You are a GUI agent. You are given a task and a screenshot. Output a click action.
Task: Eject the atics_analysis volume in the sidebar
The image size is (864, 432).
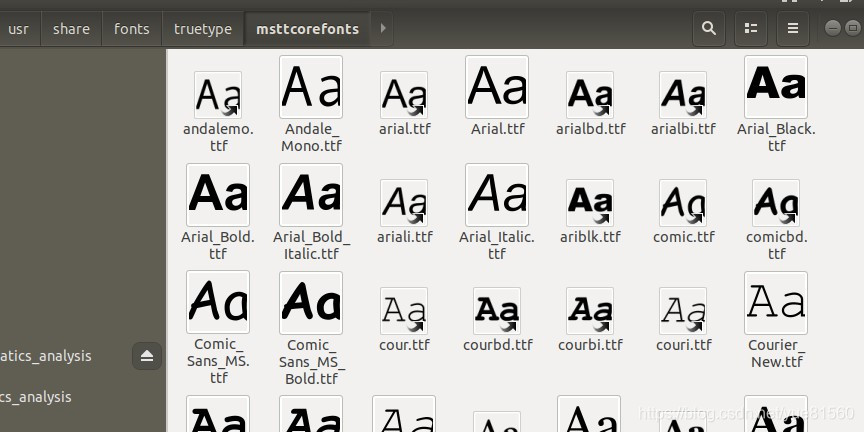(x=147, y=356)
